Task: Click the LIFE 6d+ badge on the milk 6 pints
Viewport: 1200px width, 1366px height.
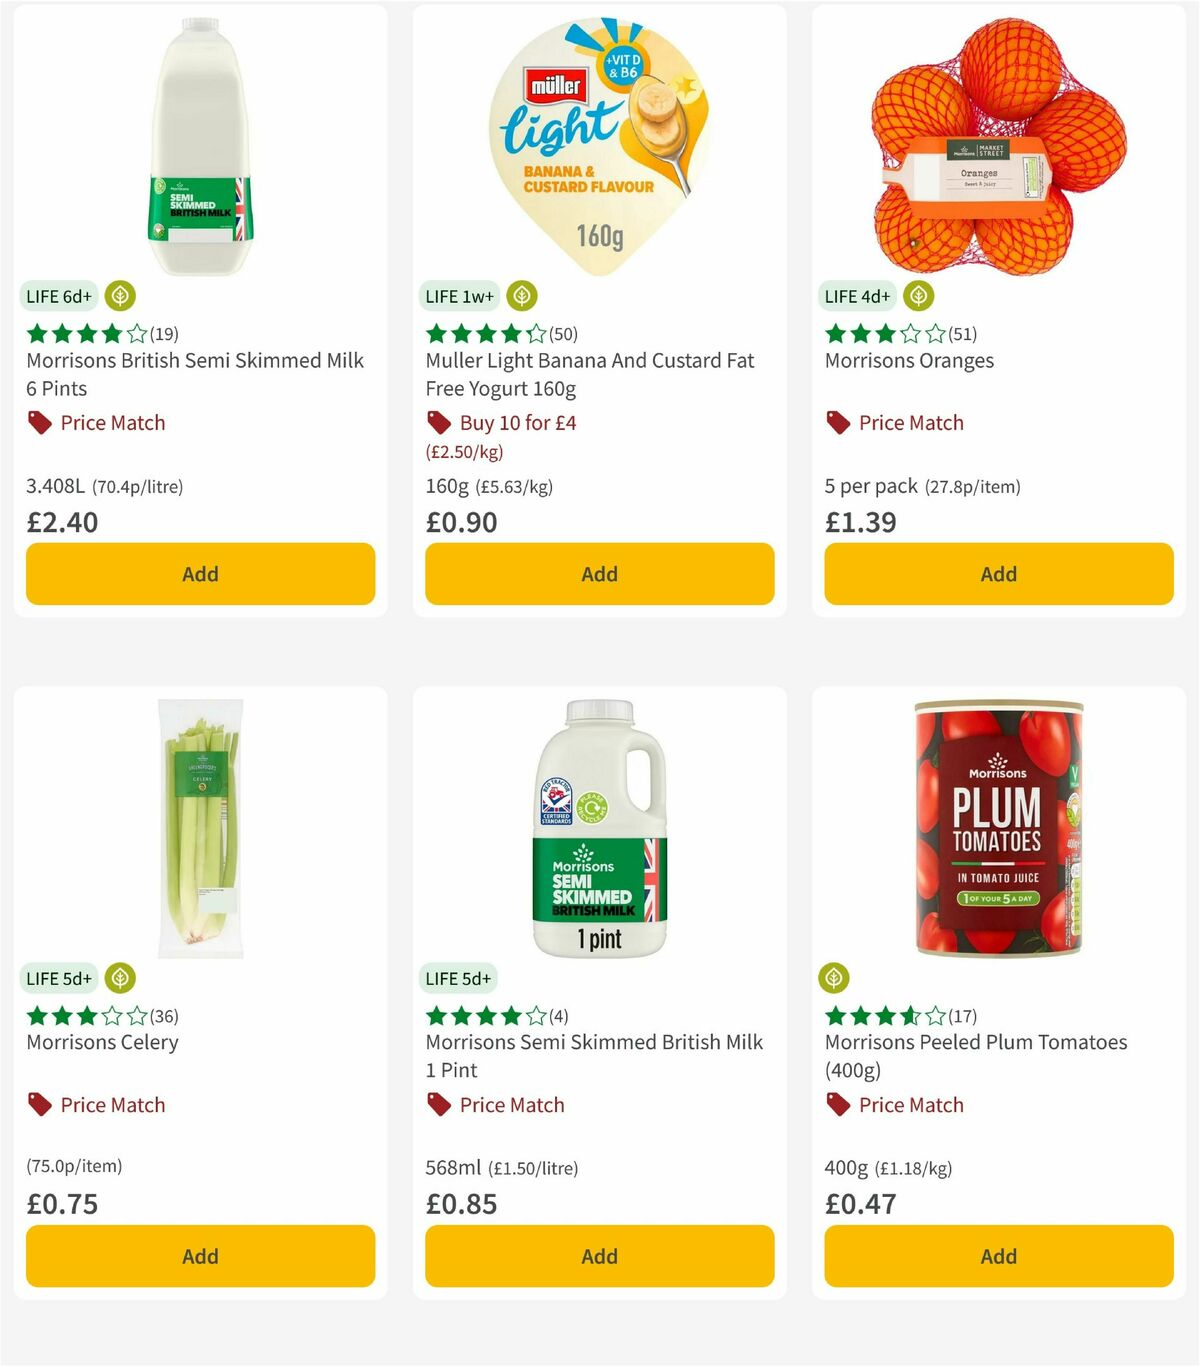Action: [58, 296]
